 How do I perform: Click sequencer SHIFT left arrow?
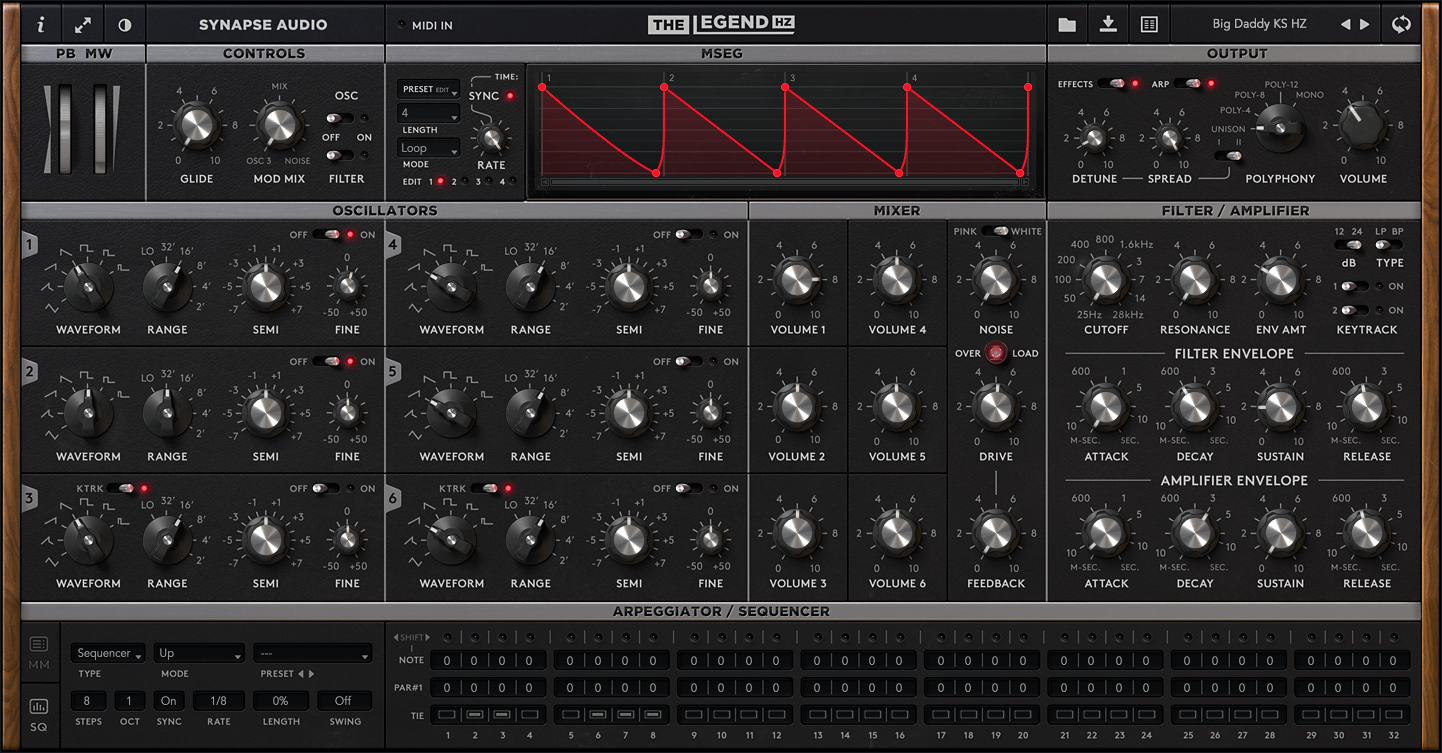click(397, 637)
